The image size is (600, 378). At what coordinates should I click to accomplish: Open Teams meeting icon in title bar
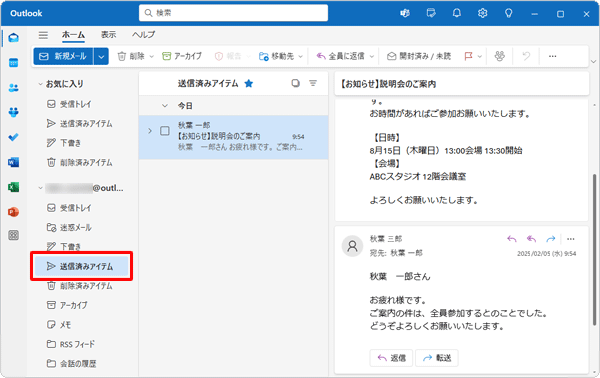[x=405, y=13]
